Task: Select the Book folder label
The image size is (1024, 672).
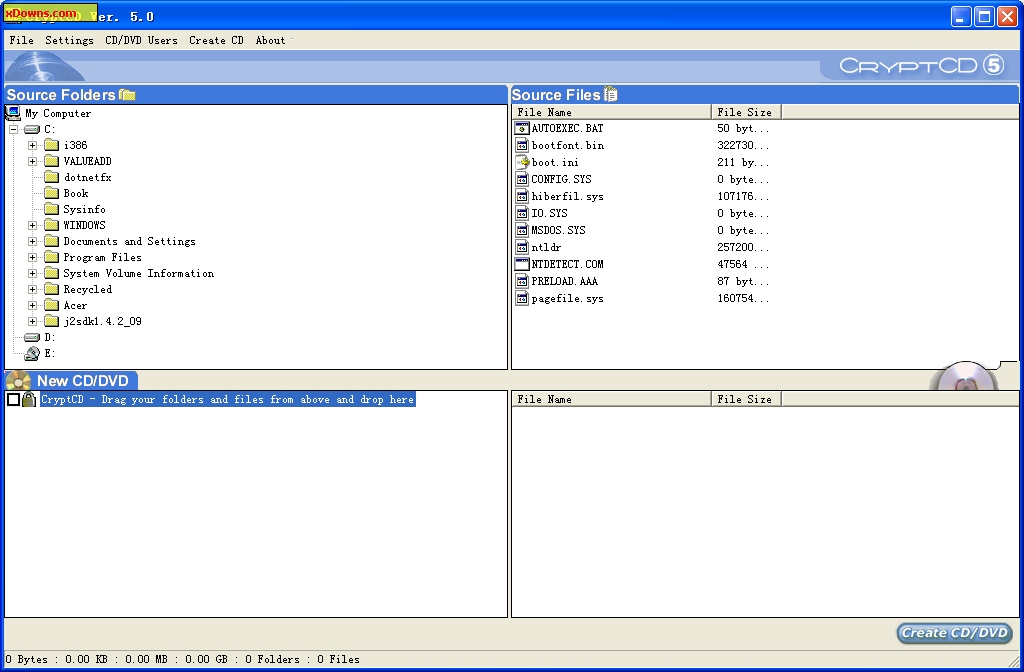Action: click(x=76, y=193)
